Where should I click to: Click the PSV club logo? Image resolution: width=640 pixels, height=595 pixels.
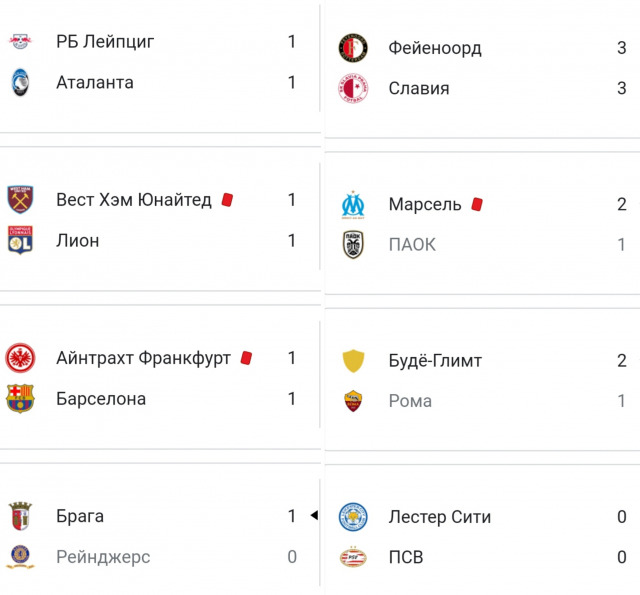[354, 557]
